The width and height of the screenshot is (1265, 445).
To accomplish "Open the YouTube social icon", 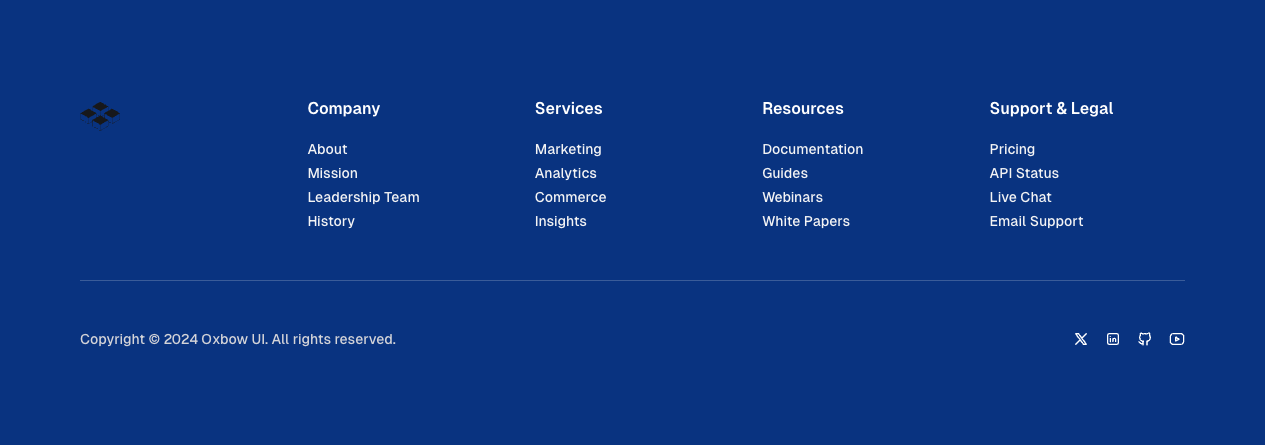I will pos(1177,339).
